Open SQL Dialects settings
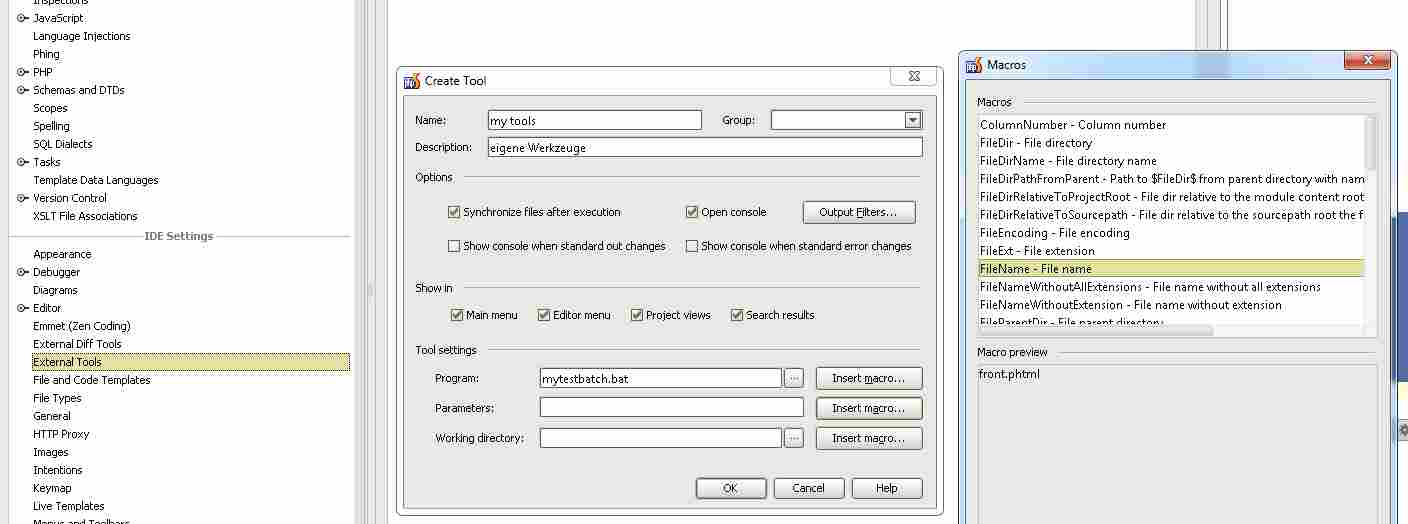 click(63, 144)
